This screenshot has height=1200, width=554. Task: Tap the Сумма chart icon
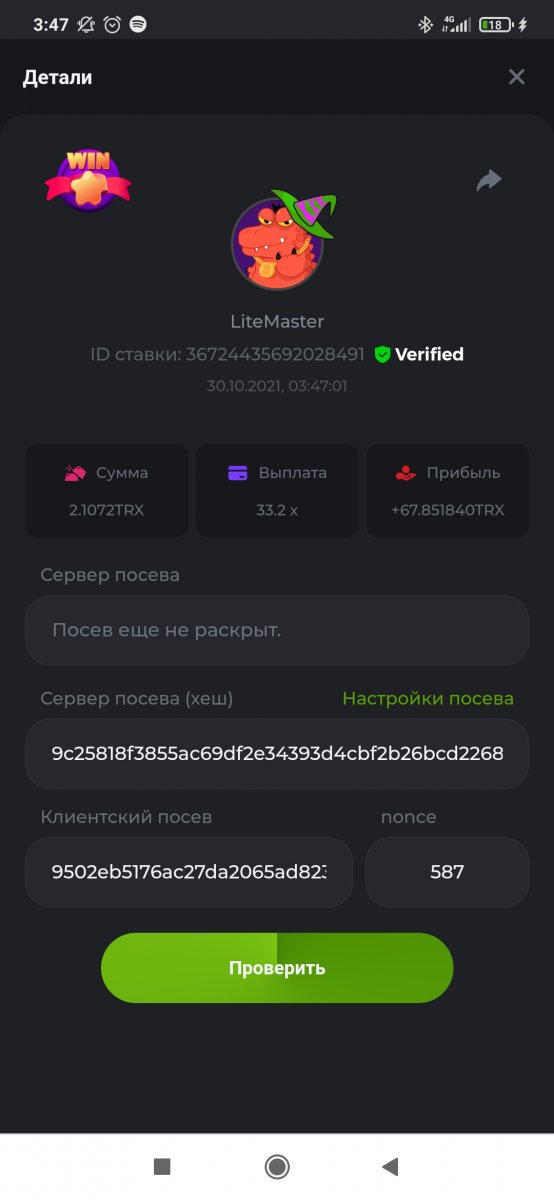point(75,473)
